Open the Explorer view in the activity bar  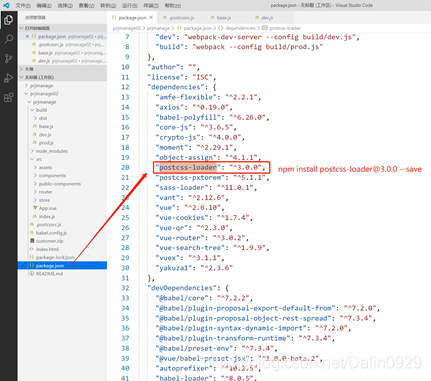8,20
